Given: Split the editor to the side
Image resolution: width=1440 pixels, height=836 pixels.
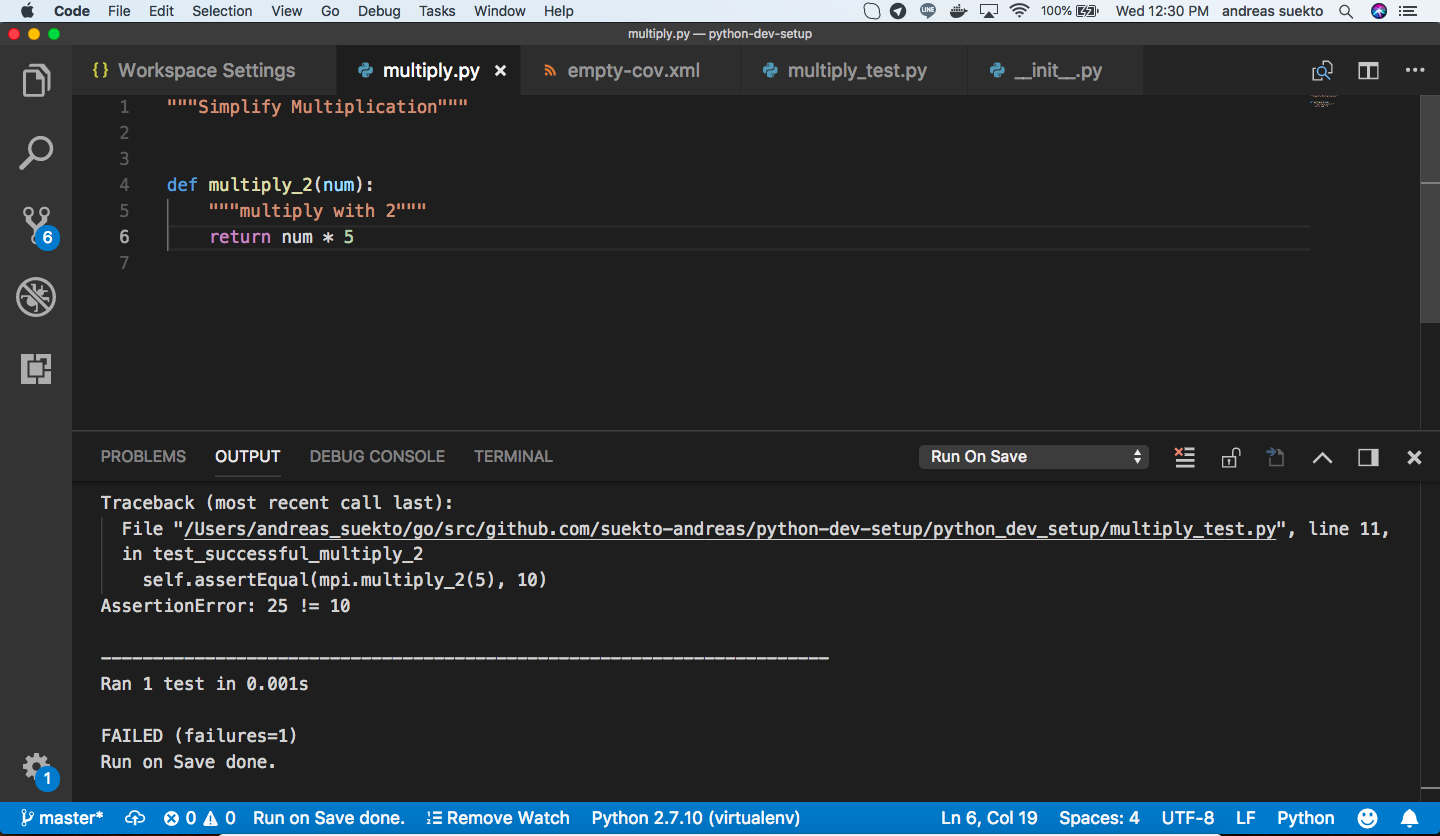Looking at the screenshot, I should (x=1368, y=71).
